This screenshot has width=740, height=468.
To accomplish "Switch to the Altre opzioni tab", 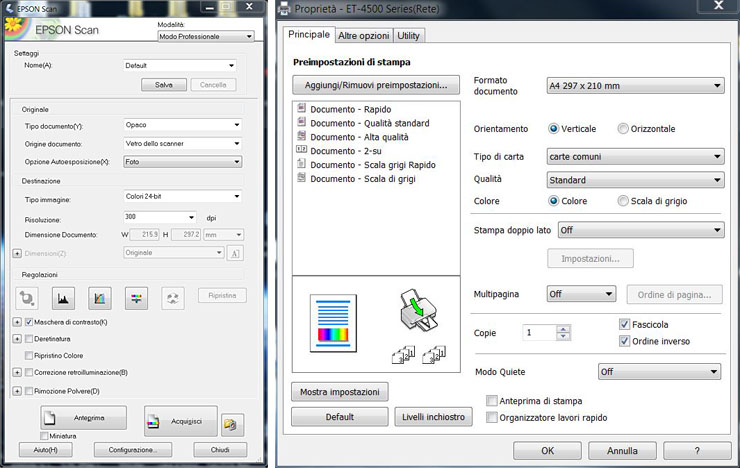I will click(x=363, y=35).
